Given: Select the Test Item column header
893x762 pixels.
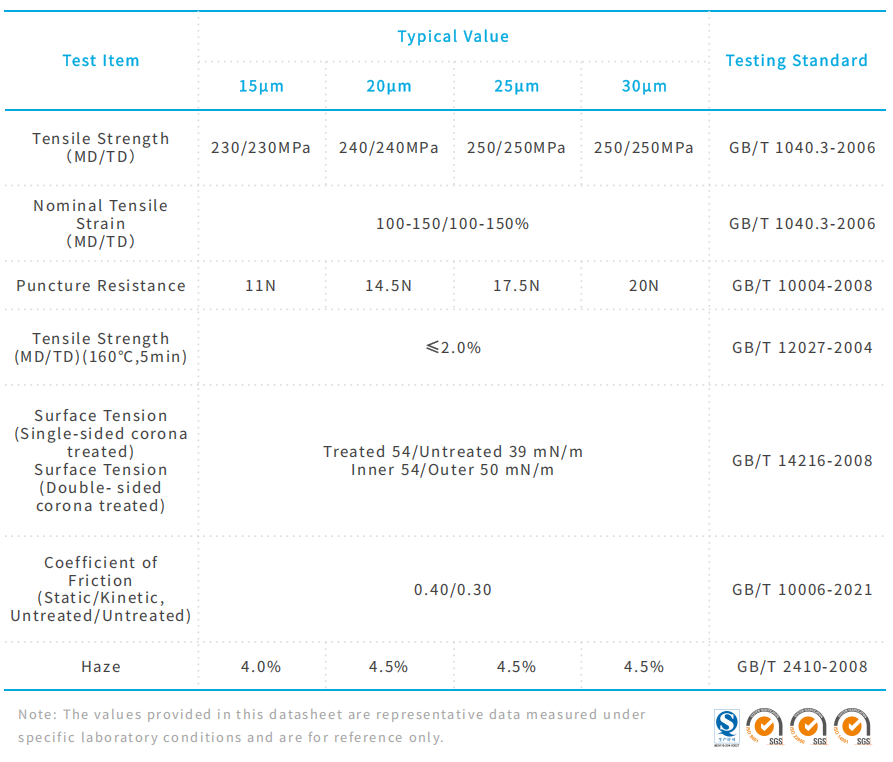Looking at the screenshot, I should [x=101, y=61].
